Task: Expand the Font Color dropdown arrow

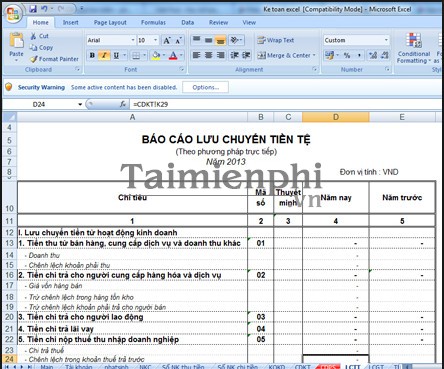Action: pos(181,55)
